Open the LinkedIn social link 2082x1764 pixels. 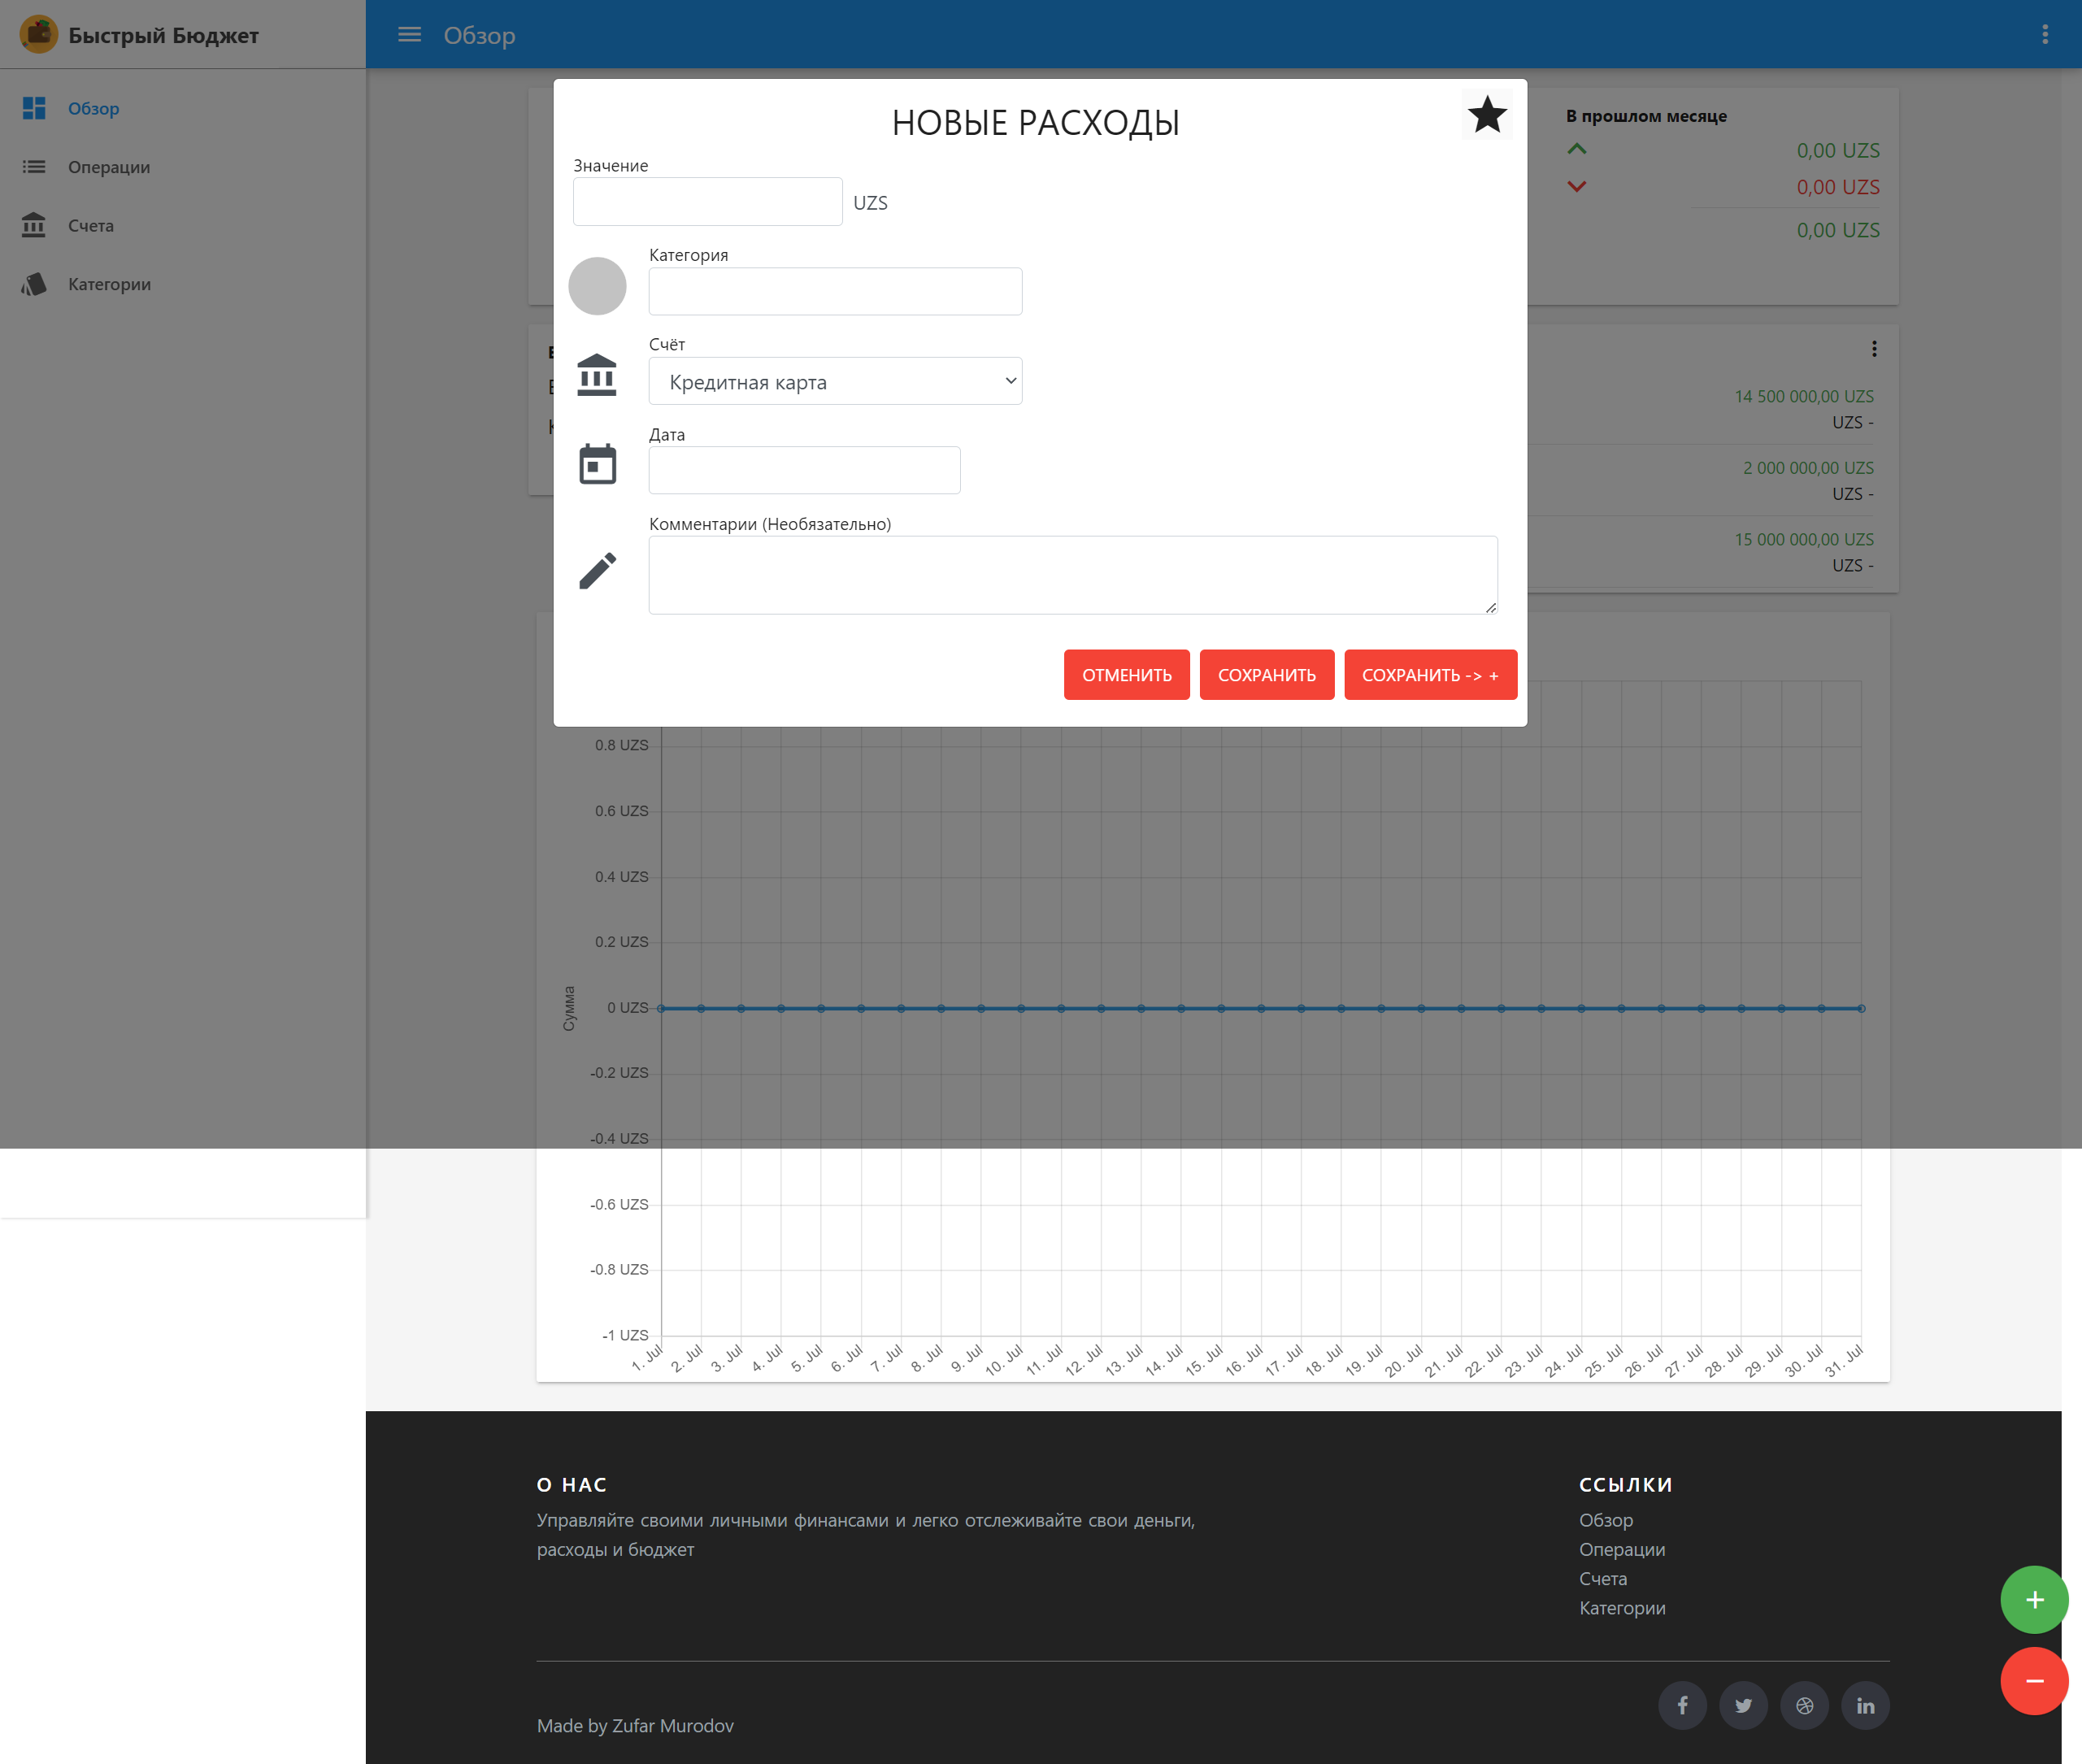click(x=1864, y=1705)
